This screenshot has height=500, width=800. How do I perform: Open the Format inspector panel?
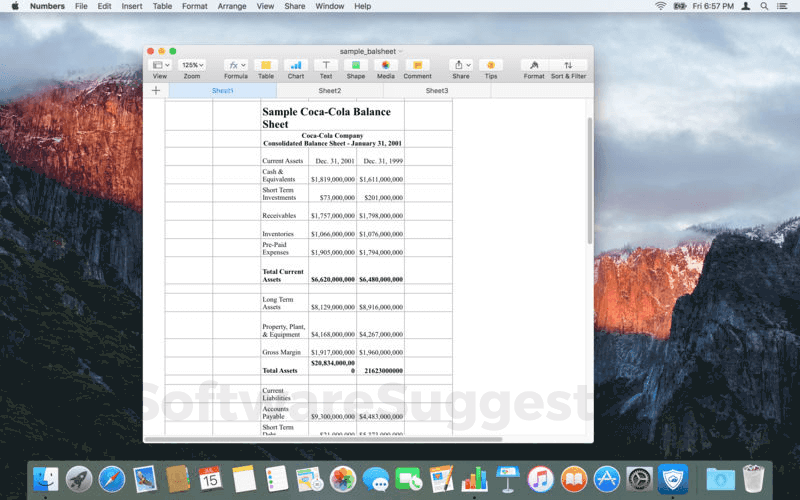(534, 65)
